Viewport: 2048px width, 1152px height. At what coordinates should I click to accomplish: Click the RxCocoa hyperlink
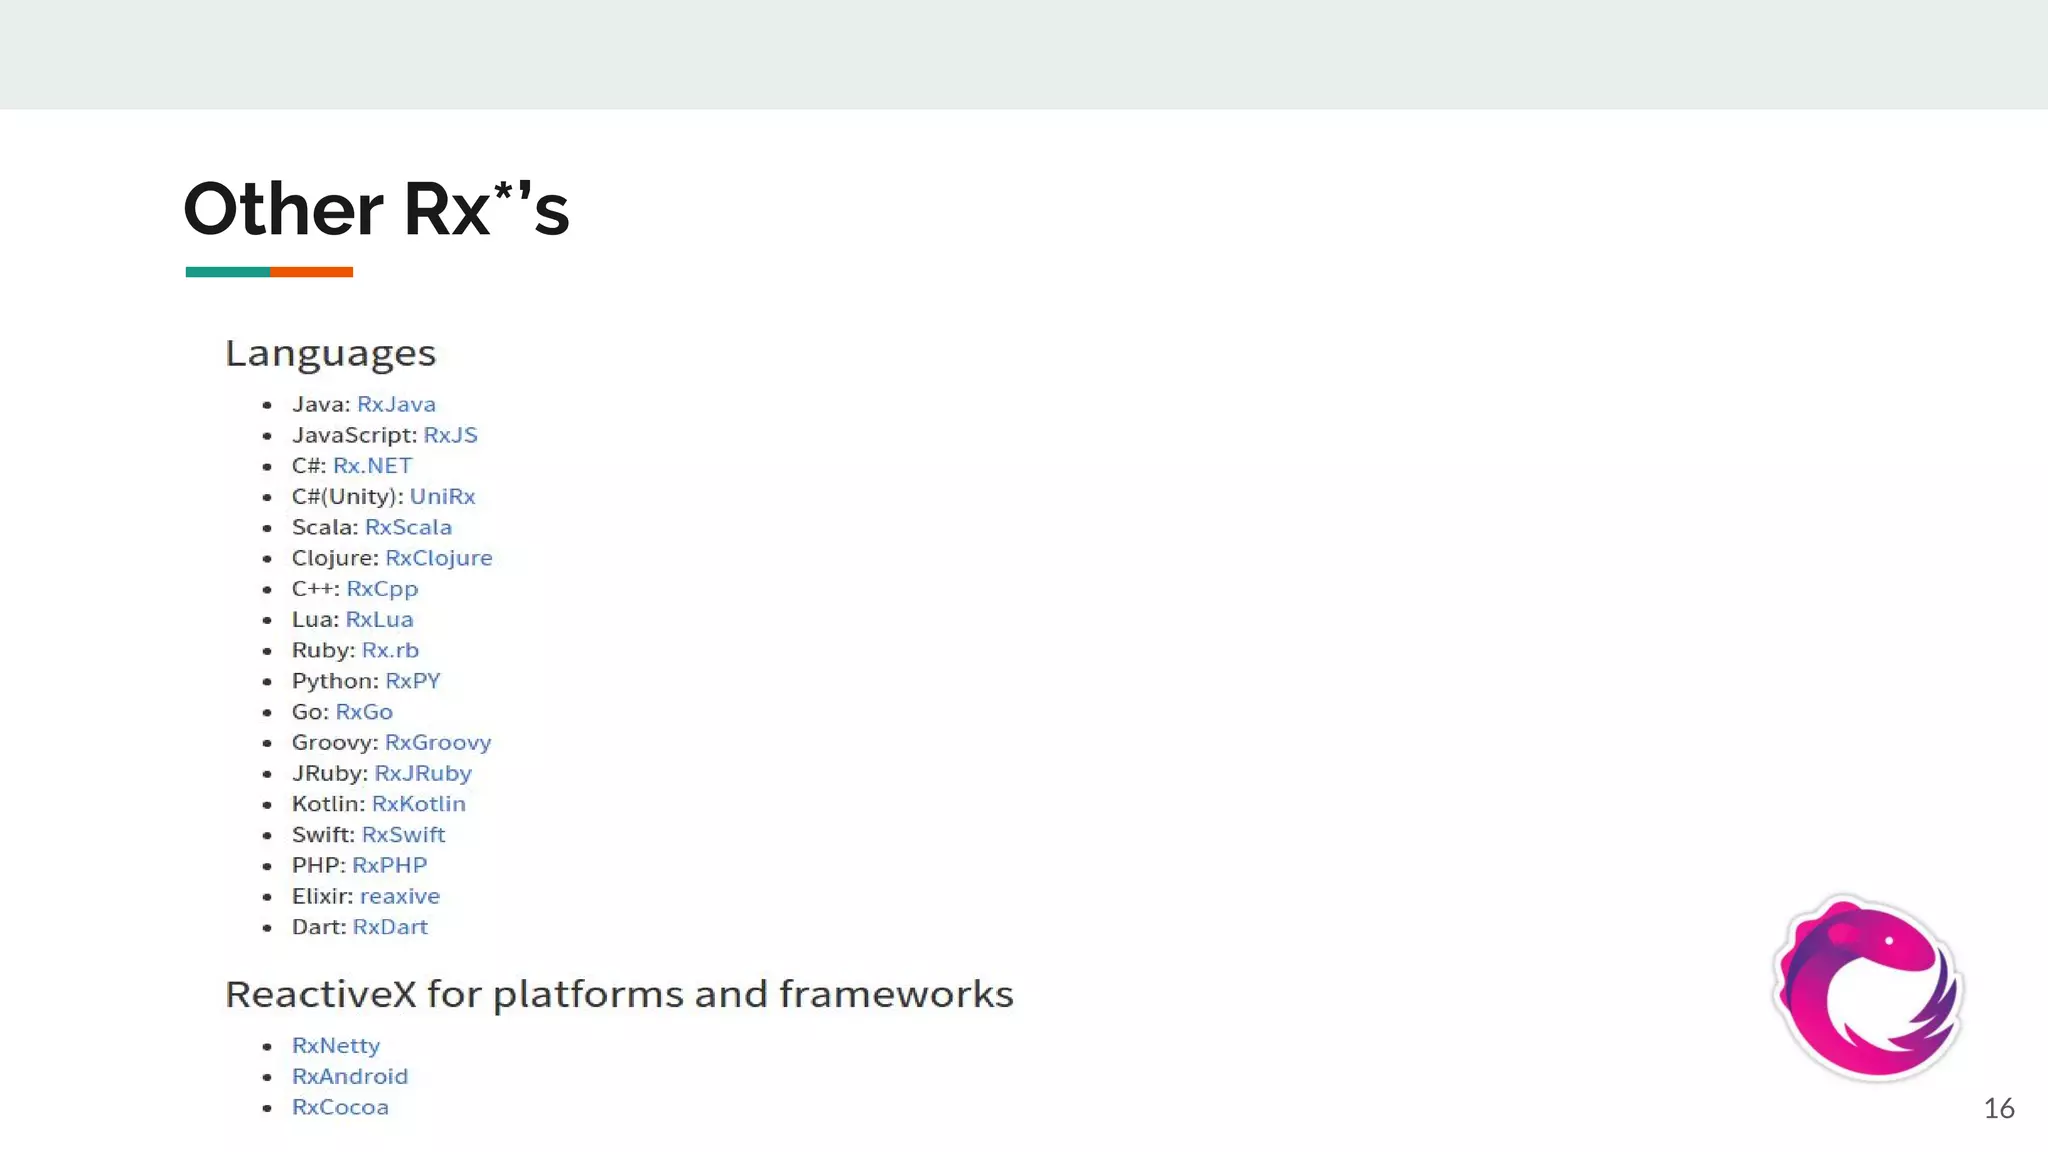(x=340, y=1107)
